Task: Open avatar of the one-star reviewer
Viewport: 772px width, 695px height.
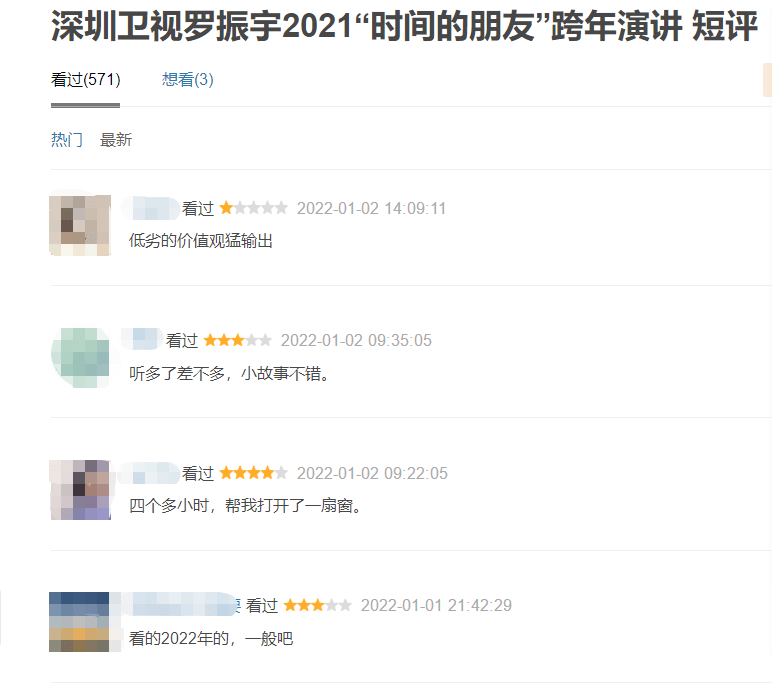Action: (x=80, y=225)
